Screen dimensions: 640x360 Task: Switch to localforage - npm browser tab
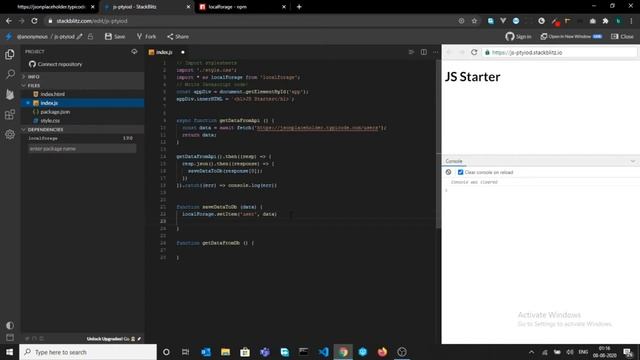pos(242,7)
